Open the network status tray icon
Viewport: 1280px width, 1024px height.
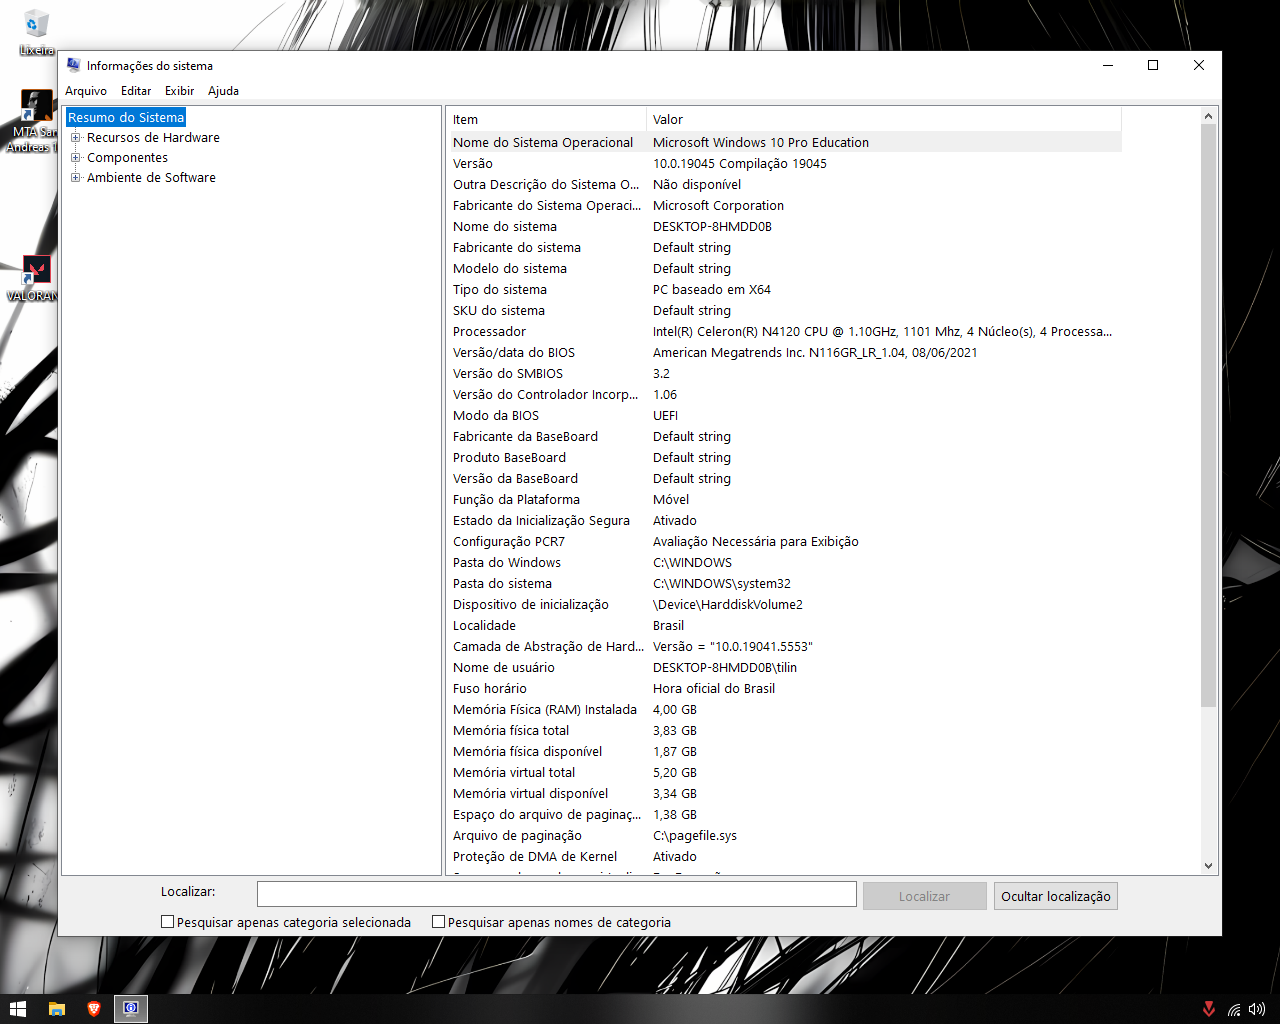[x=1234, y=1009]
